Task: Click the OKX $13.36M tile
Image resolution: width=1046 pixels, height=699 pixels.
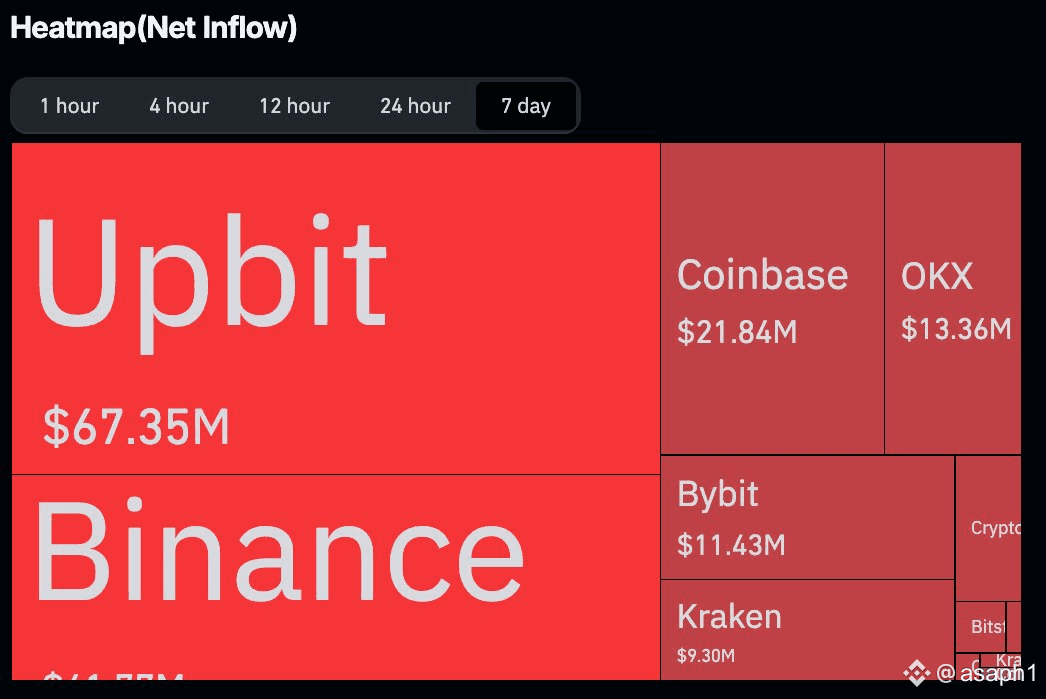Action: tap(953, 299)
